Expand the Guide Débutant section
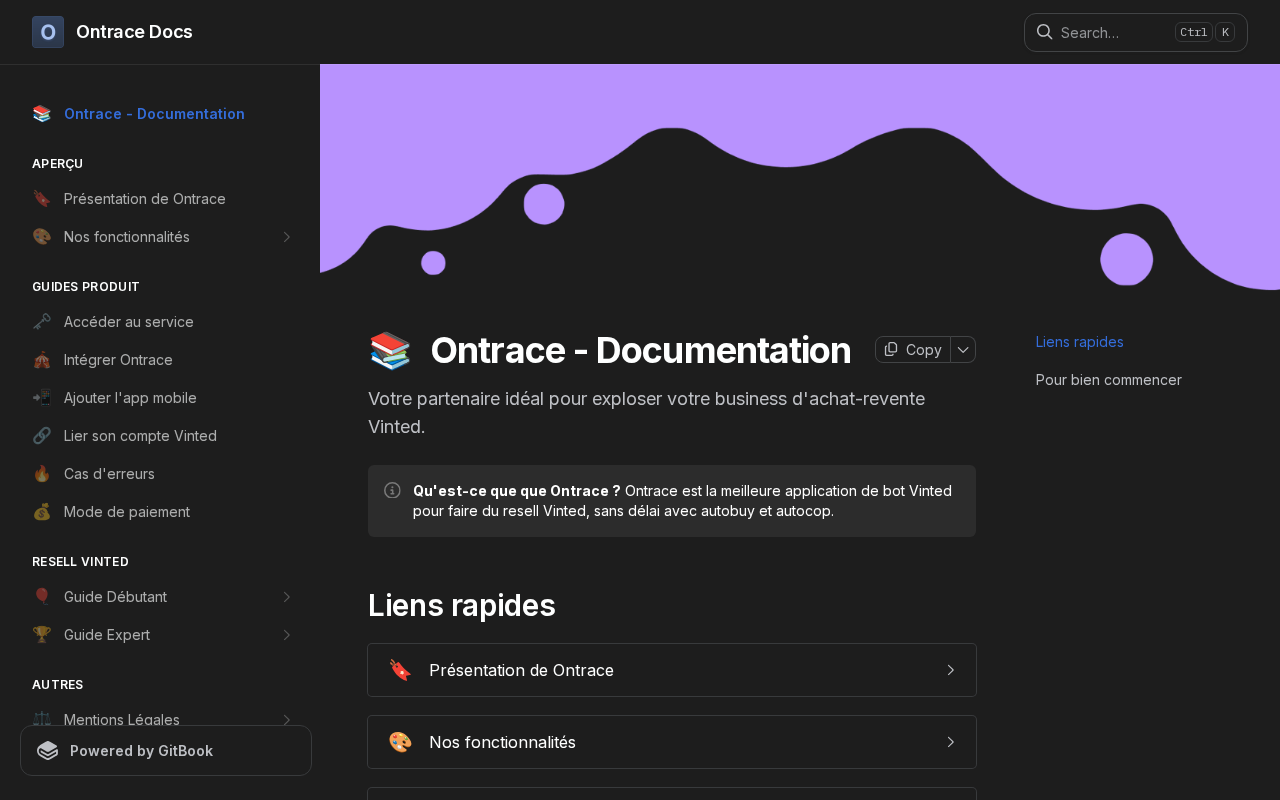 click(287, 597)
